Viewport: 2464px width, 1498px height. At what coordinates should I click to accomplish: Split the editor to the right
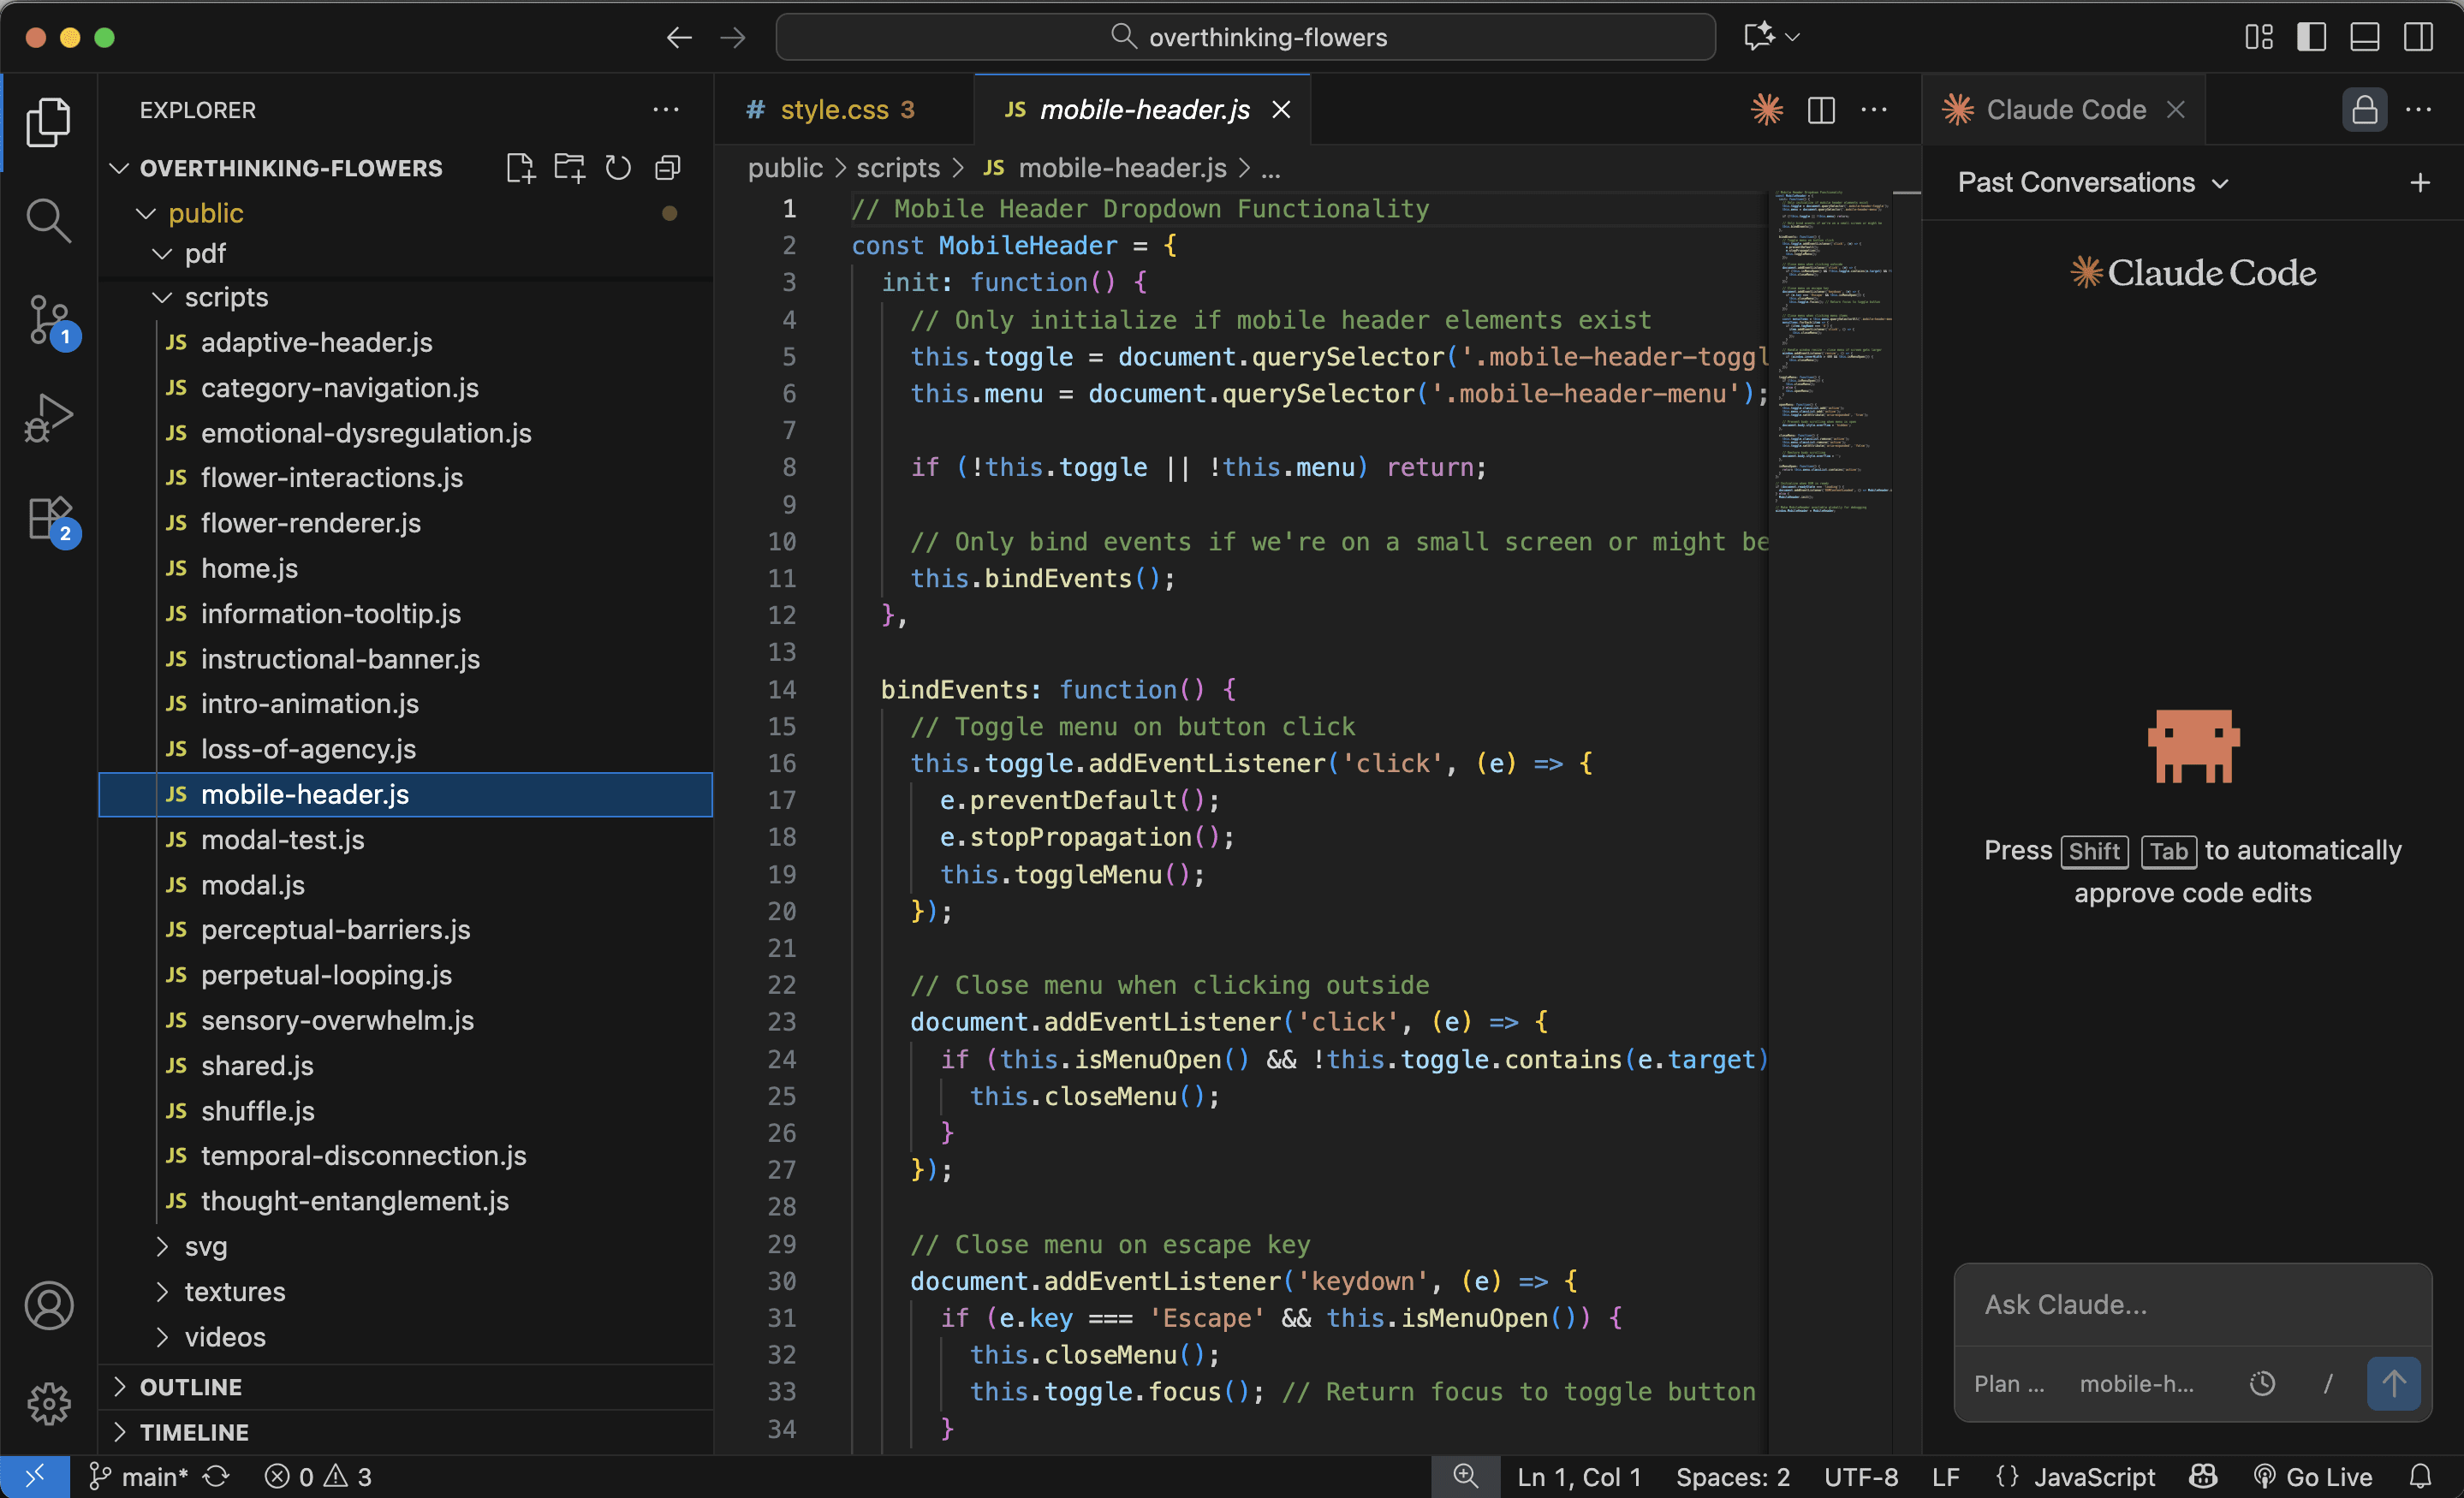pos(1821,110)
